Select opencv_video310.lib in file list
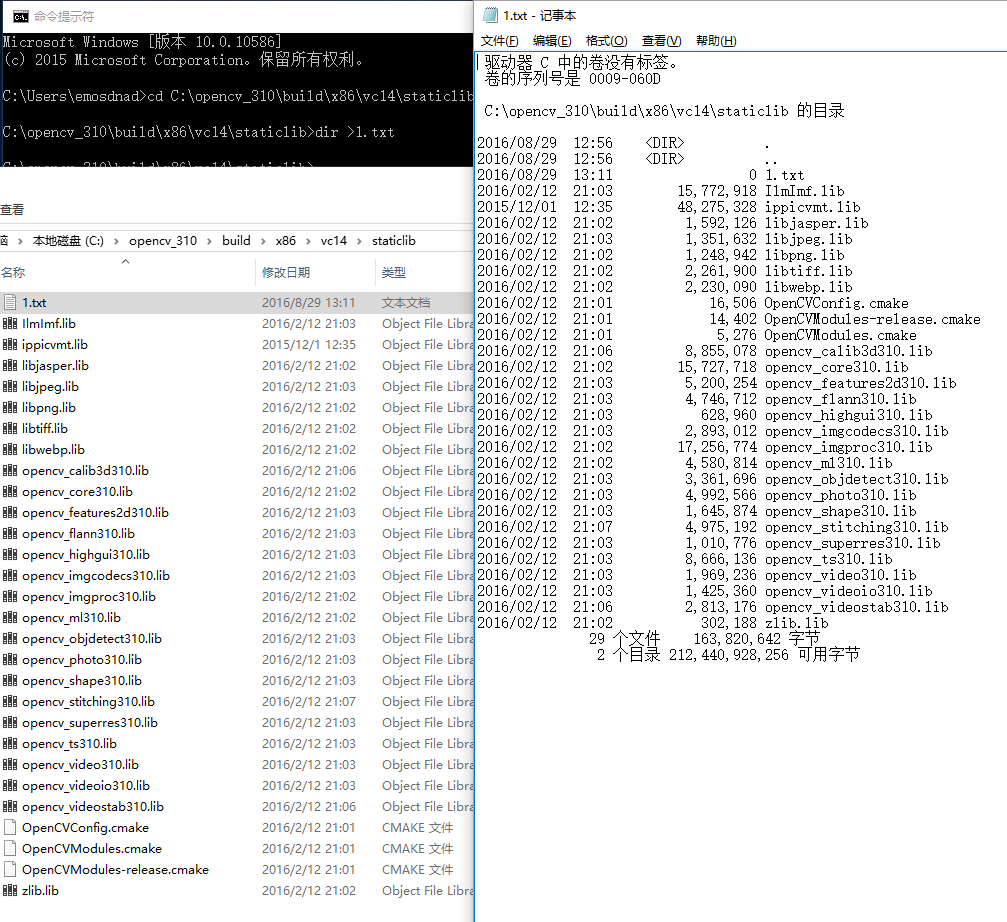 80,765
